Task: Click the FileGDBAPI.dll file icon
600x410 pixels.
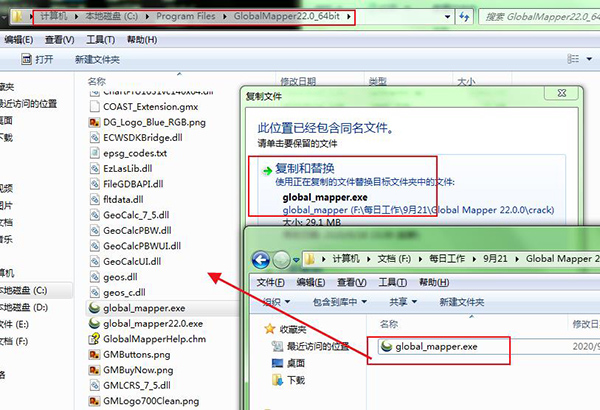Action: (94, 184)
